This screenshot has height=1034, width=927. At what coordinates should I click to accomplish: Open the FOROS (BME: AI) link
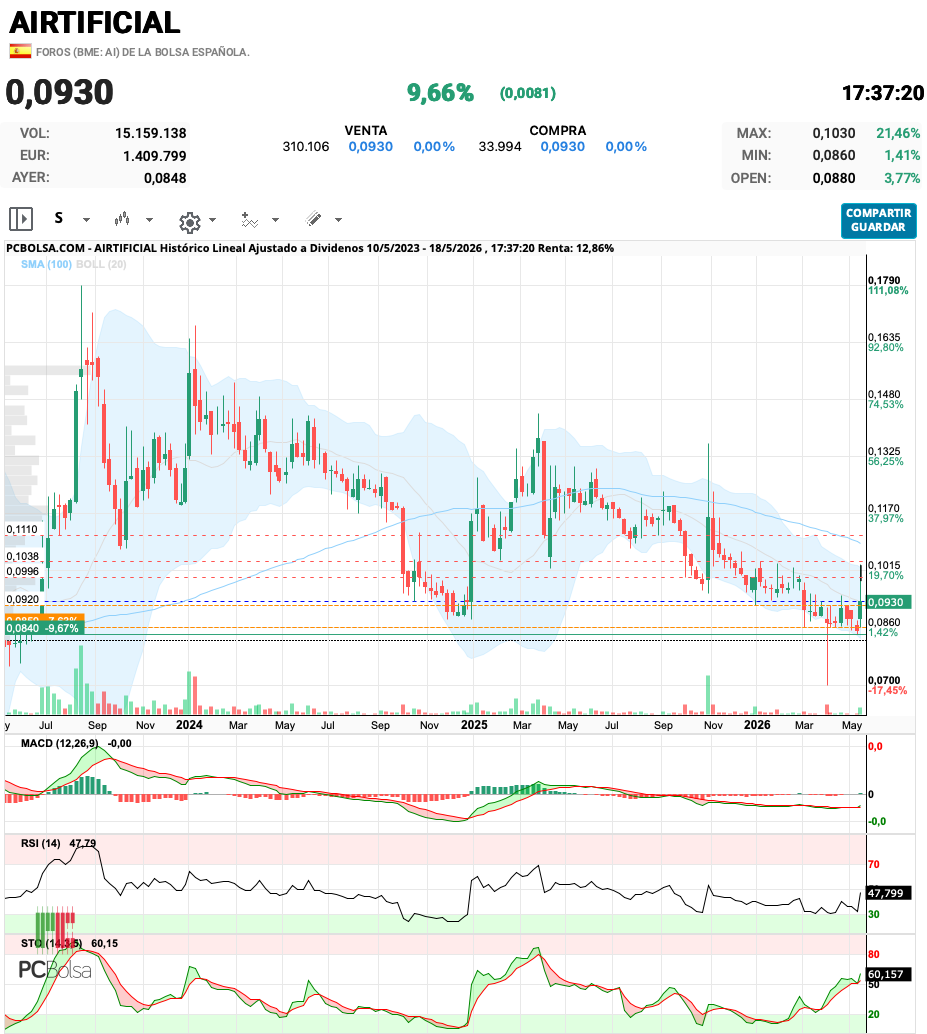point(142,52)
